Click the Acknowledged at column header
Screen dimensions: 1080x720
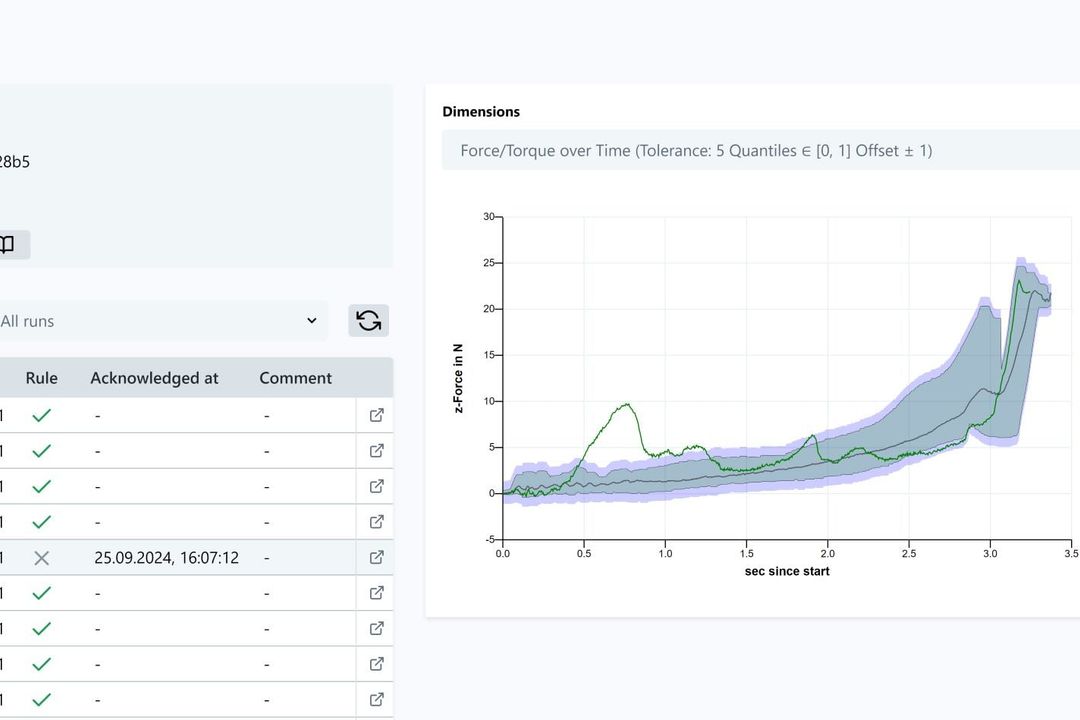click(x=154, y=378)
